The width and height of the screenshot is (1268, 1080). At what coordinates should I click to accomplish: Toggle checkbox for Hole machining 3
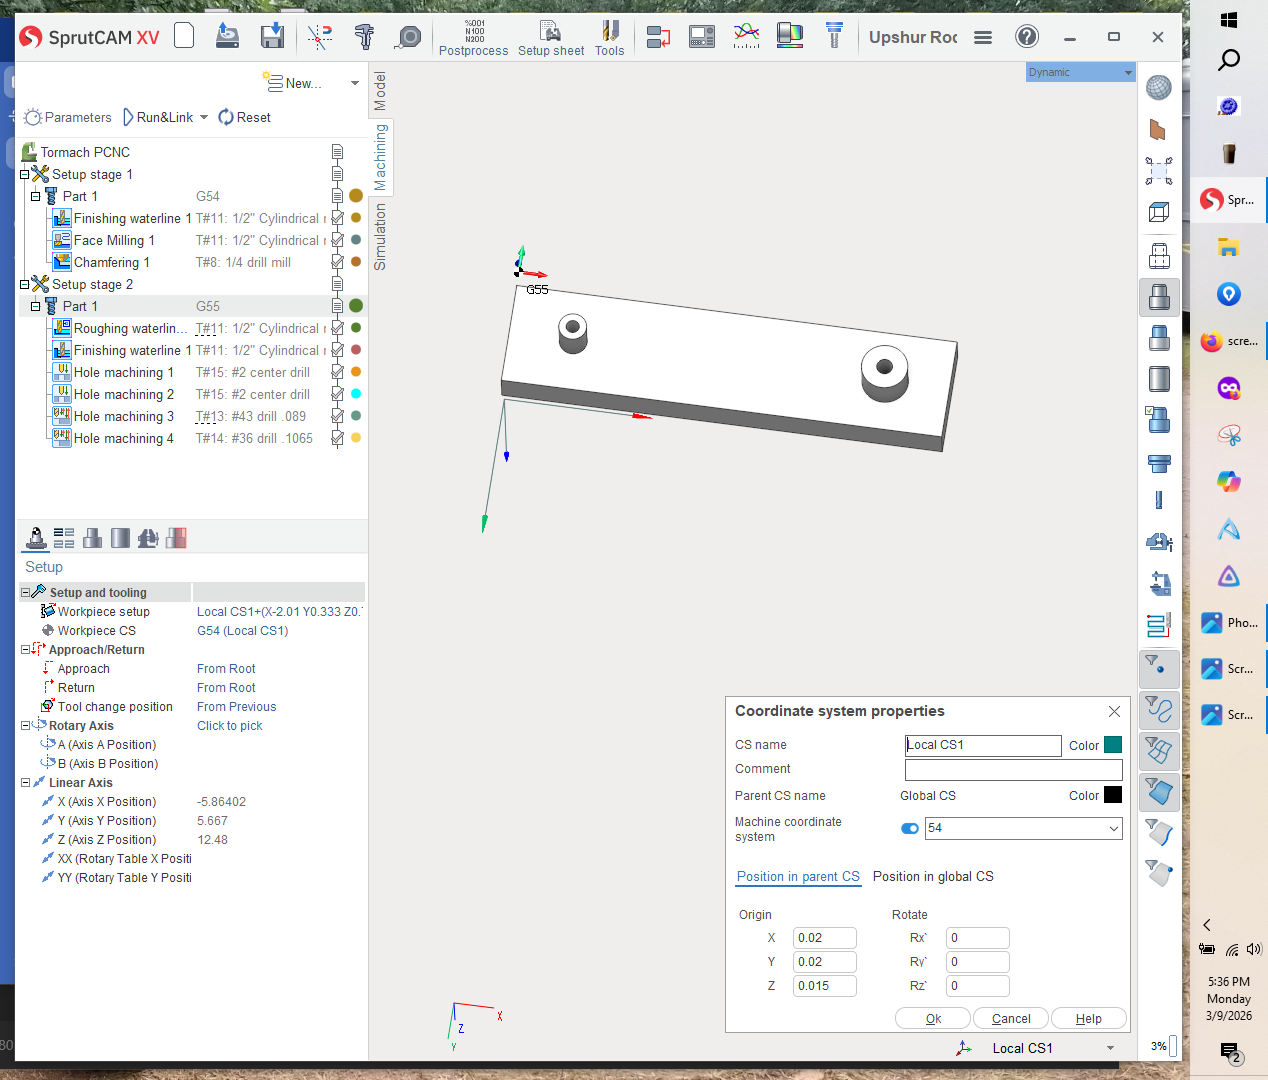click(337, 416)
